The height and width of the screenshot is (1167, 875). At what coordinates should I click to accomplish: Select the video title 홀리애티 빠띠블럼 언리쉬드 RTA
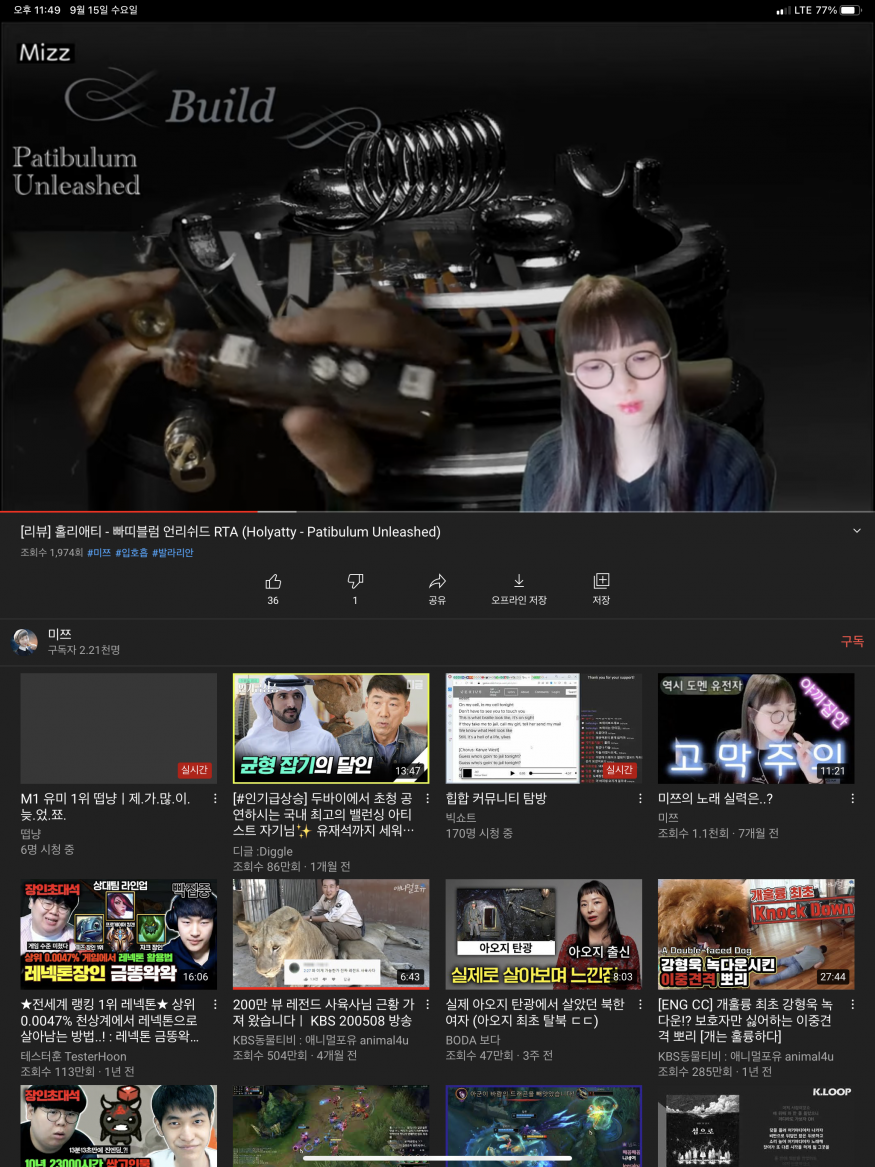[231, 531]
